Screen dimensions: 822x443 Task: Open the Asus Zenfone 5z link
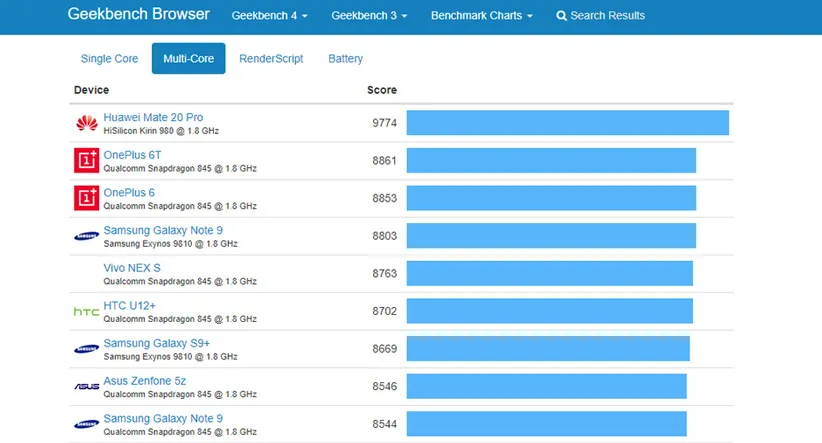tap(144, 381)
